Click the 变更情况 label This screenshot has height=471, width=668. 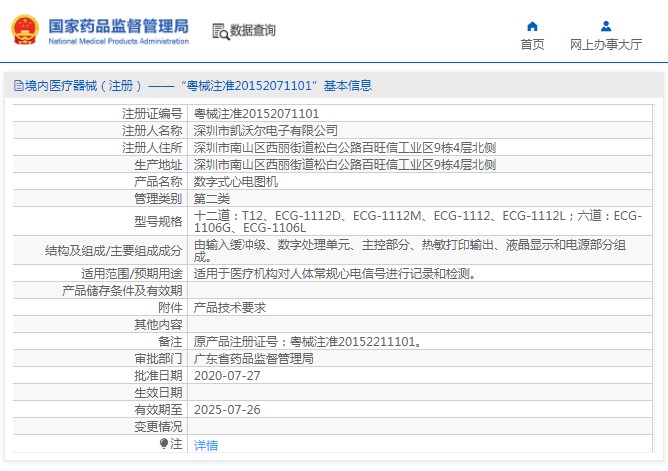[x=158, y=427]
